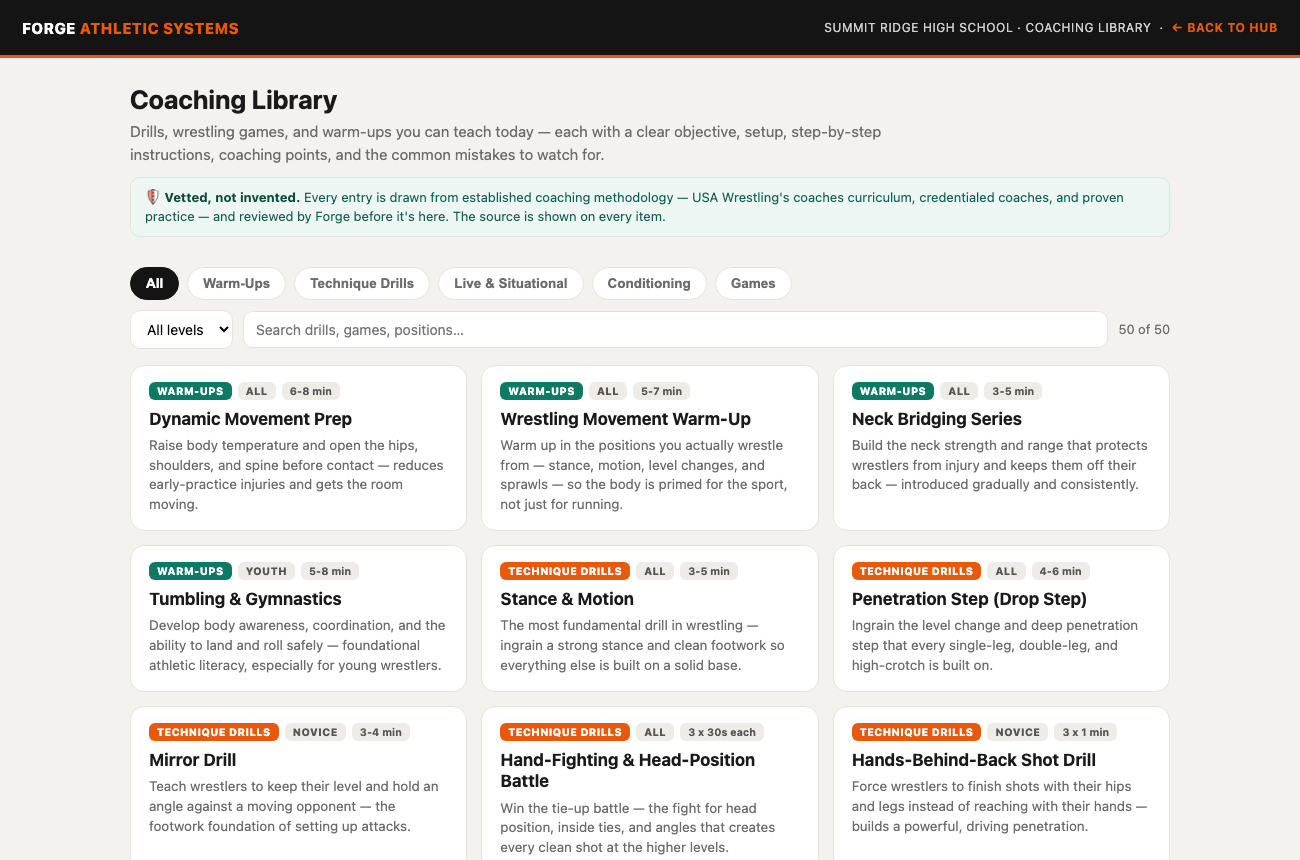Open the Neck Bridging Series card
1300x860 pixels.
pyautogui.click(x=1001, y=447)
